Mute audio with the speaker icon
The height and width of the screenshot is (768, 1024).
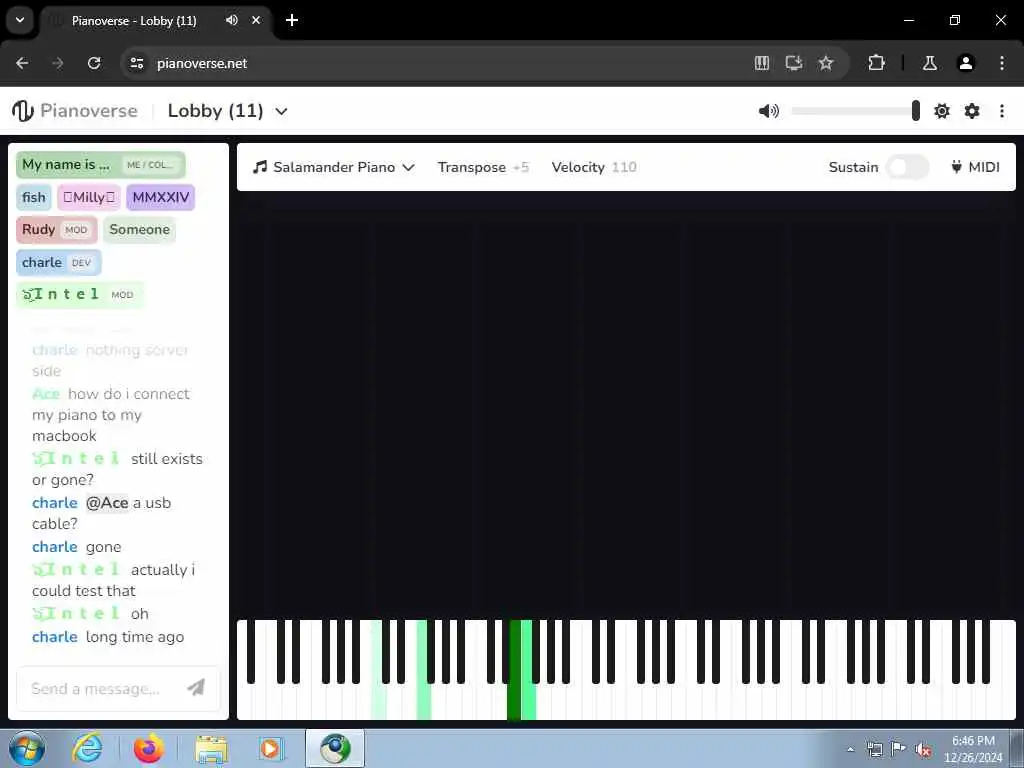[x=769, y=111]
